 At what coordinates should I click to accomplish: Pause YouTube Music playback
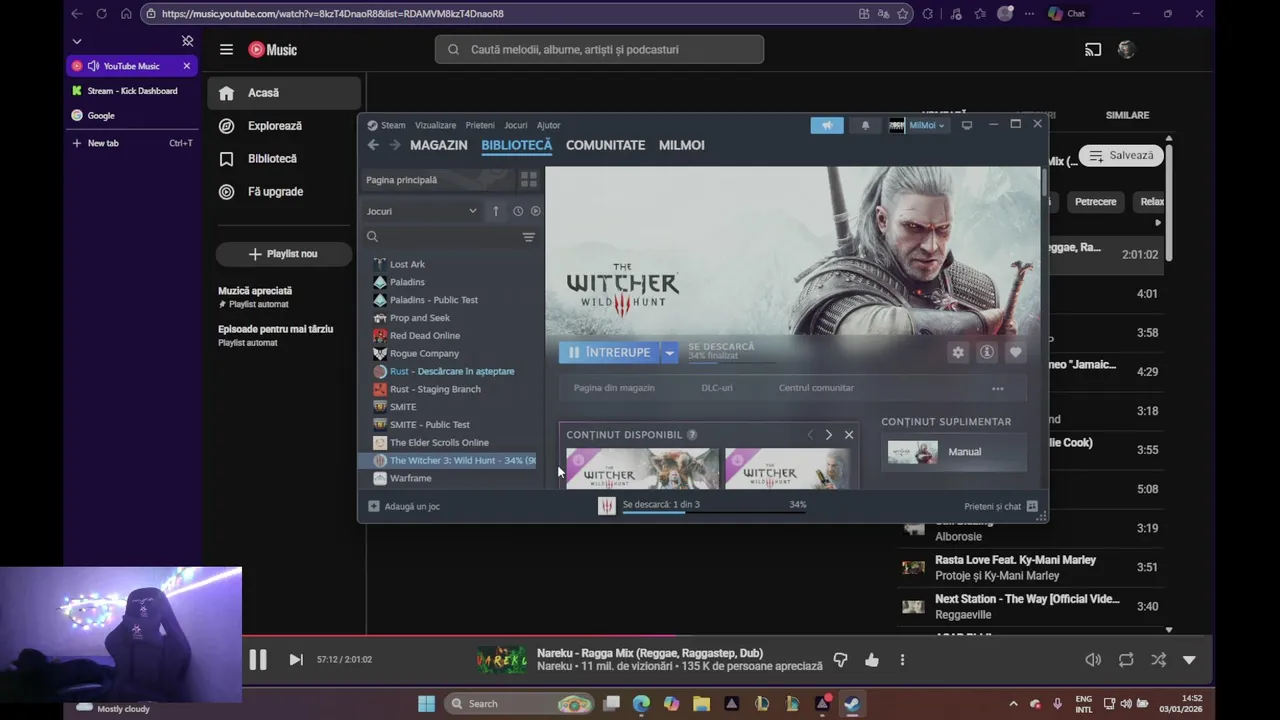258,660
